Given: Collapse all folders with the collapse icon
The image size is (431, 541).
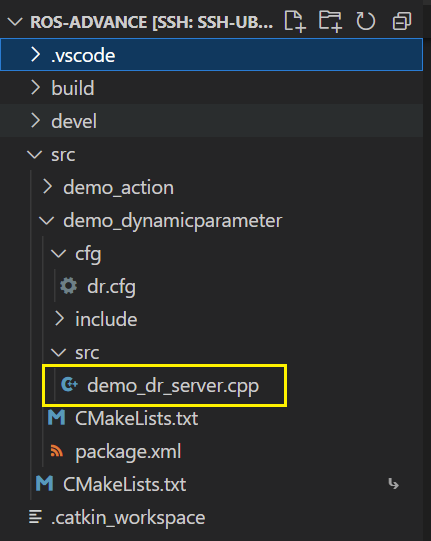Looking at the screenshot, I should [x=402, y=21].
